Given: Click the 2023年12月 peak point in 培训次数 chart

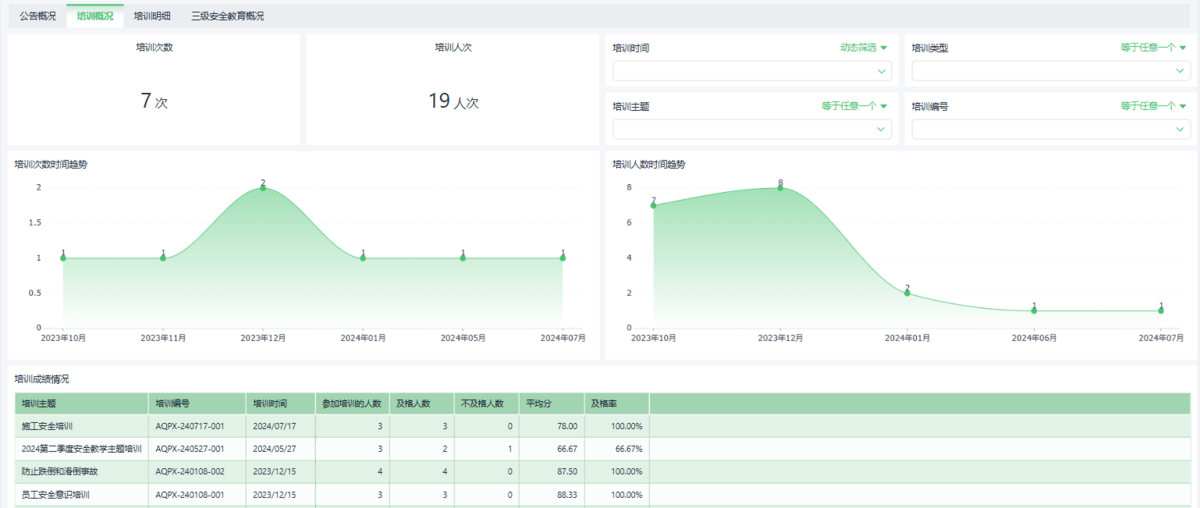Looking at the screenshot, I should [263, 187].
